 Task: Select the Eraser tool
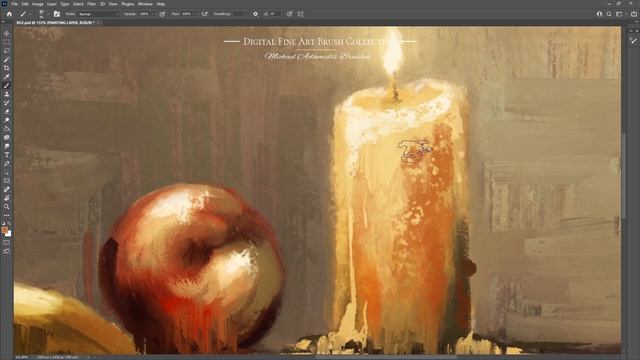[7, 111]
